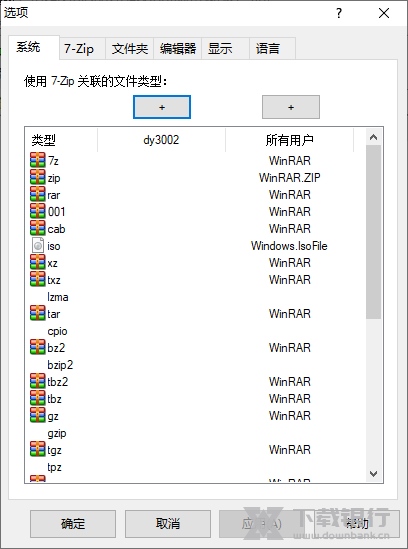Select the bzip2 row

click(195, 365)
